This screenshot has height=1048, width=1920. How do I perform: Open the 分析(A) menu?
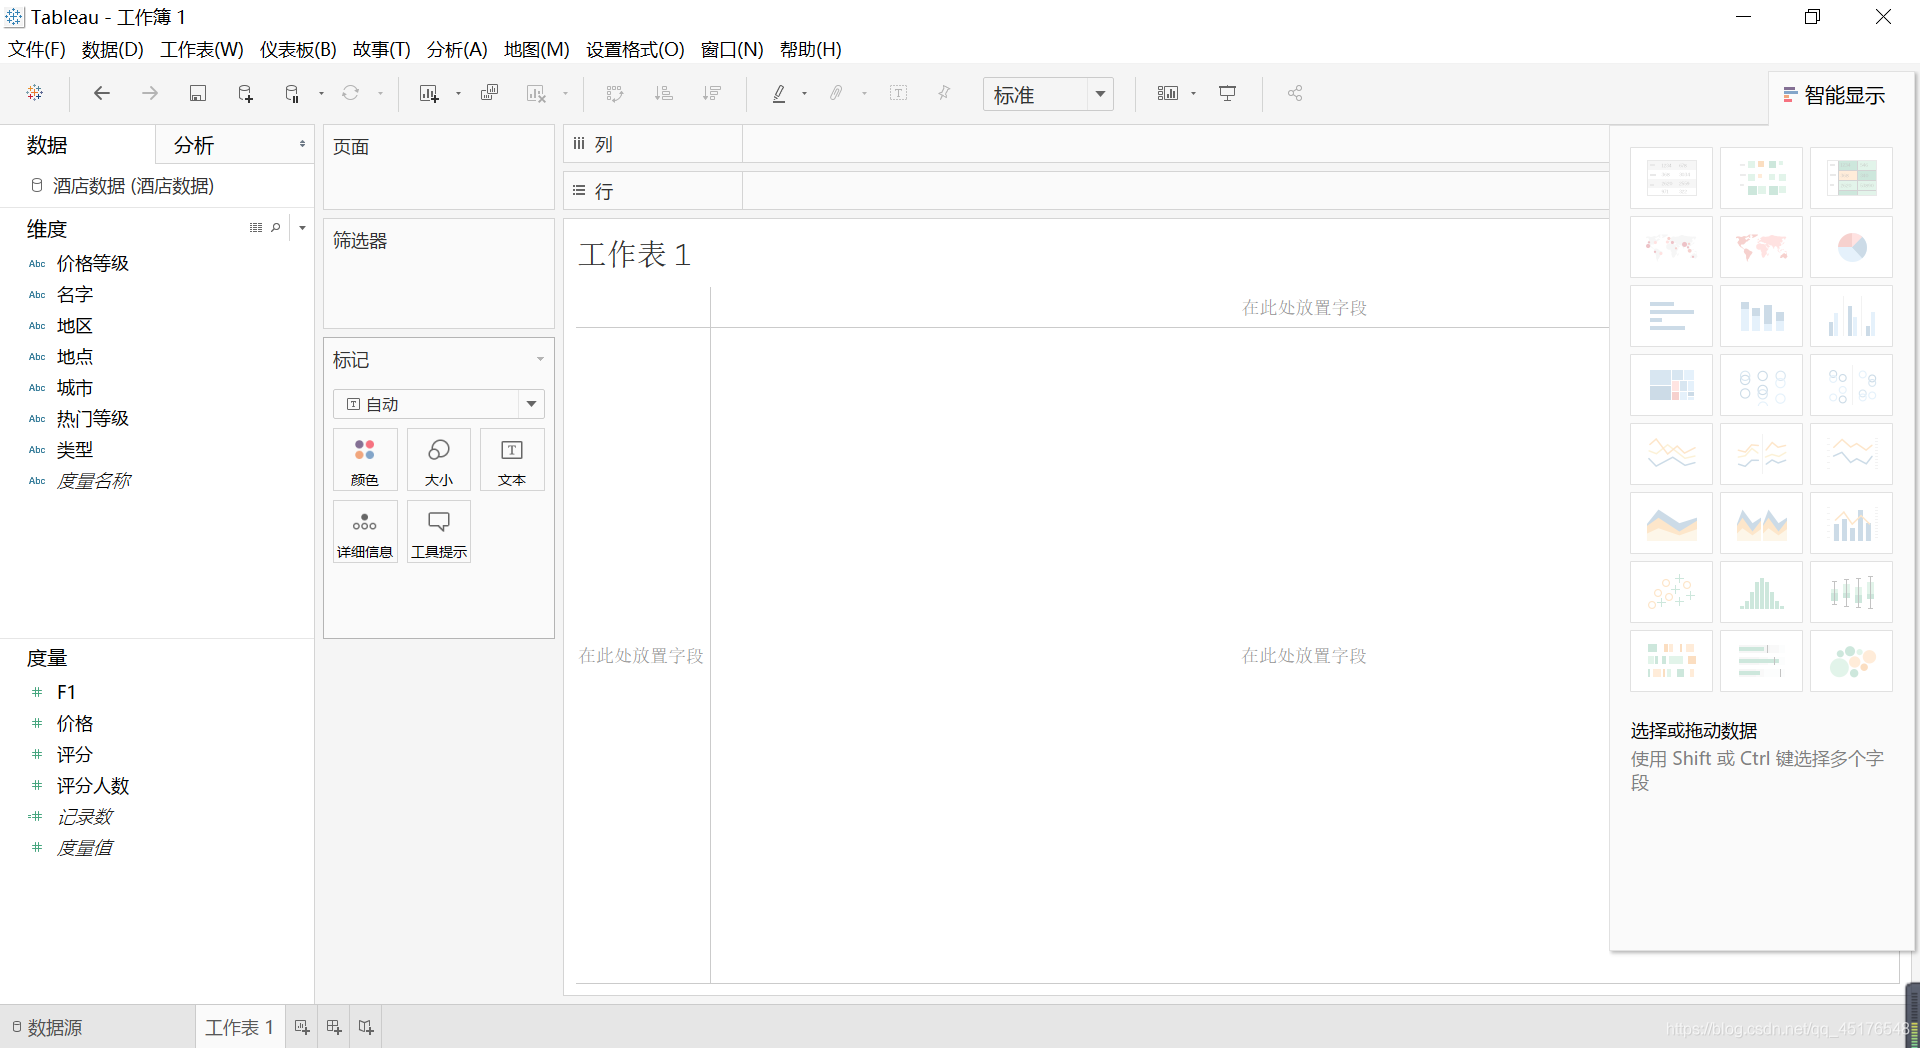coord(456,49)
